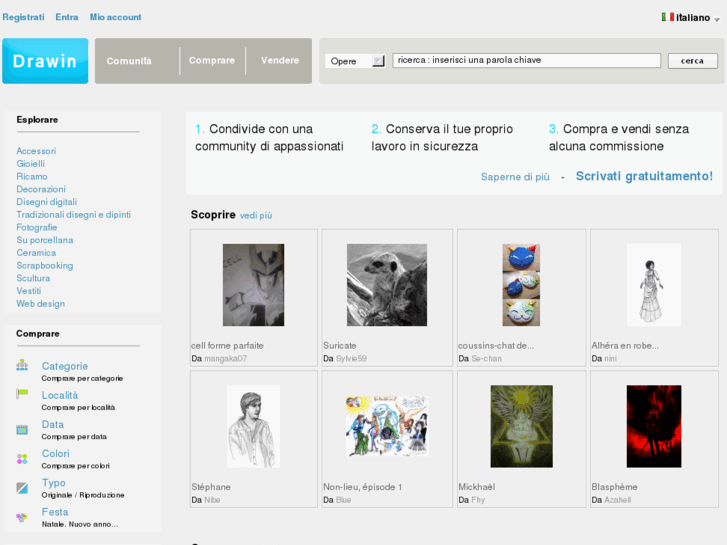Click the Categorie shopping link
727x545 pixels.
[x=65, y=366]
